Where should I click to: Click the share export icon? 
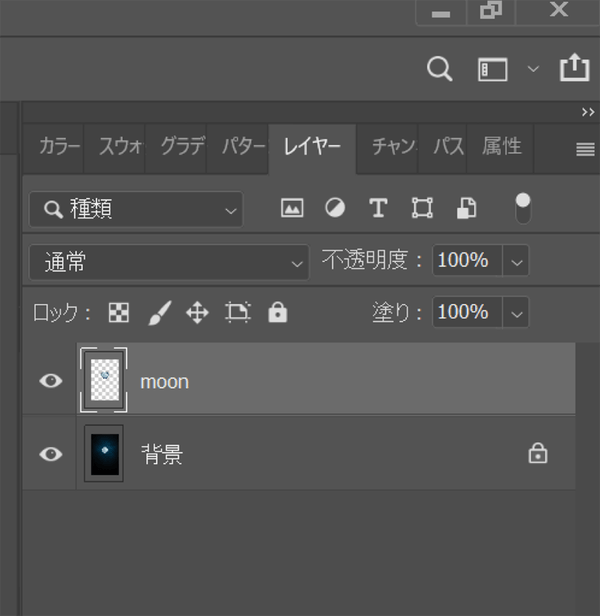(x=574, y=67)
